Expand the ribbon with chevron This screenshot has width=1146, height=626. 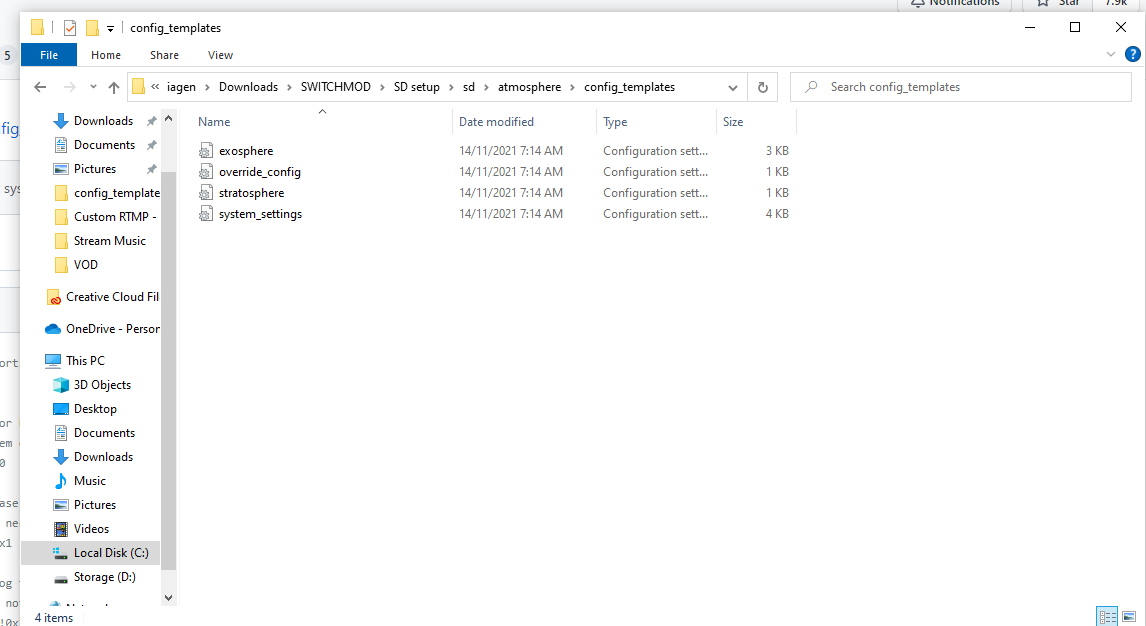[1111, 55]
